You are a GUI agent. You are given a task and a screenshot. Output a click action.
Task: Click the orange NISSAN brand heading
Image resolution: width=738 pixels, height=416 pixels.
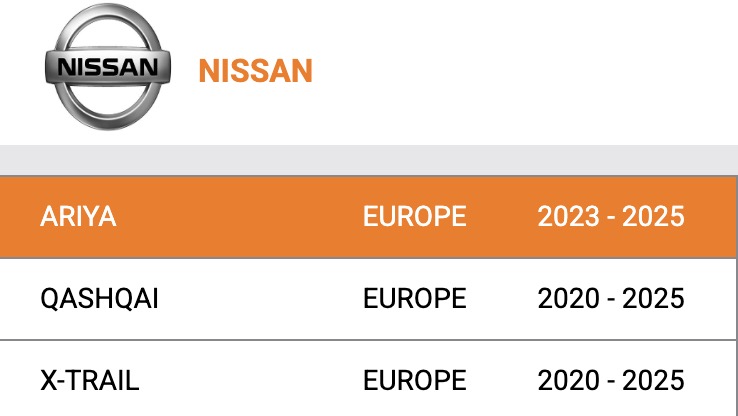click(255, 71)
